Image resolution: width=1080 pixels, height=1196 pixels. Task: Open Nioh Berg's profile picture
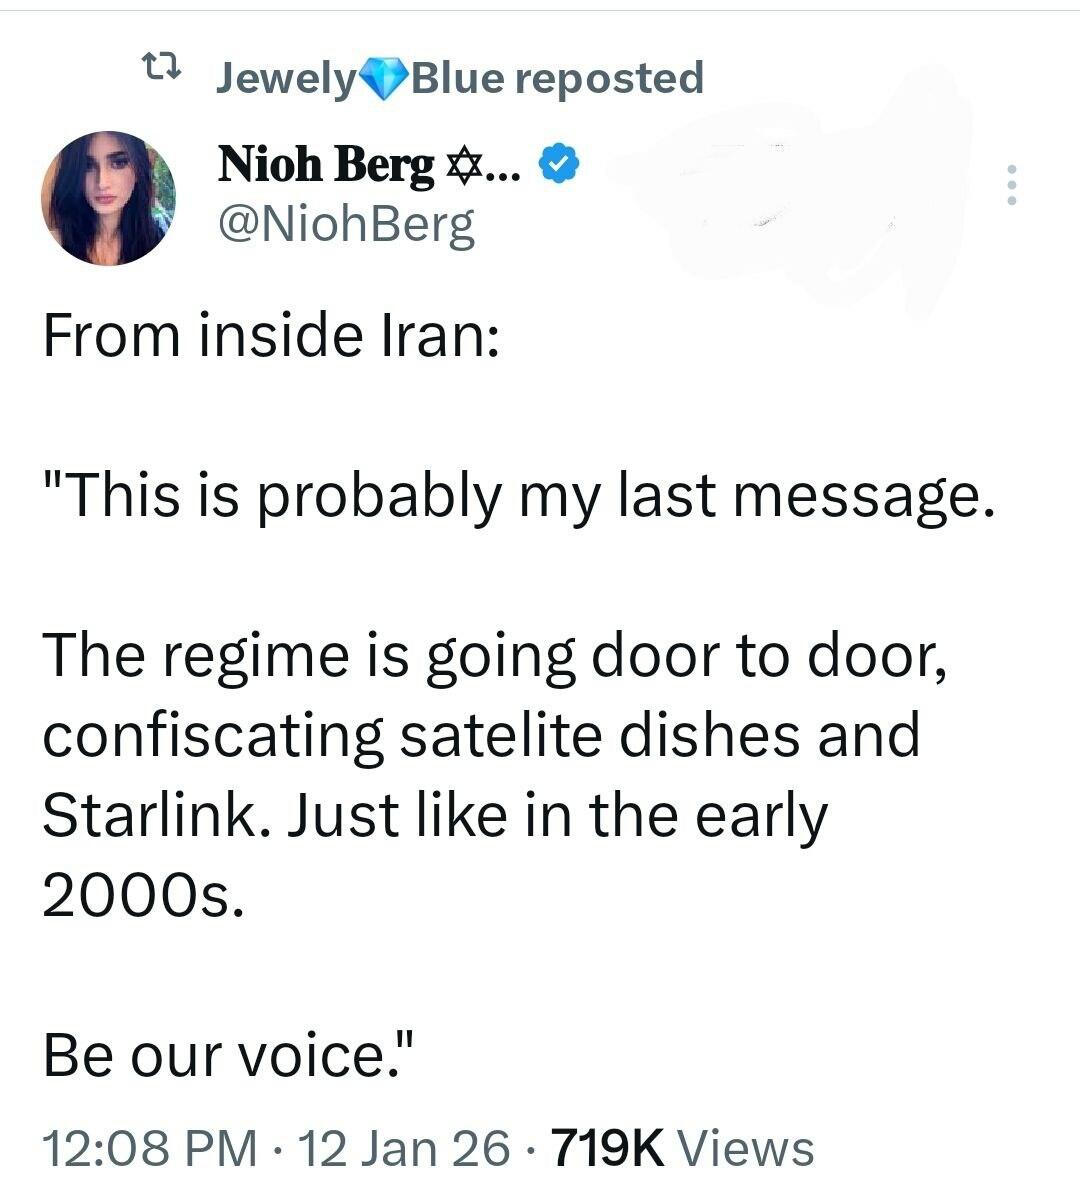pos(108,198)
